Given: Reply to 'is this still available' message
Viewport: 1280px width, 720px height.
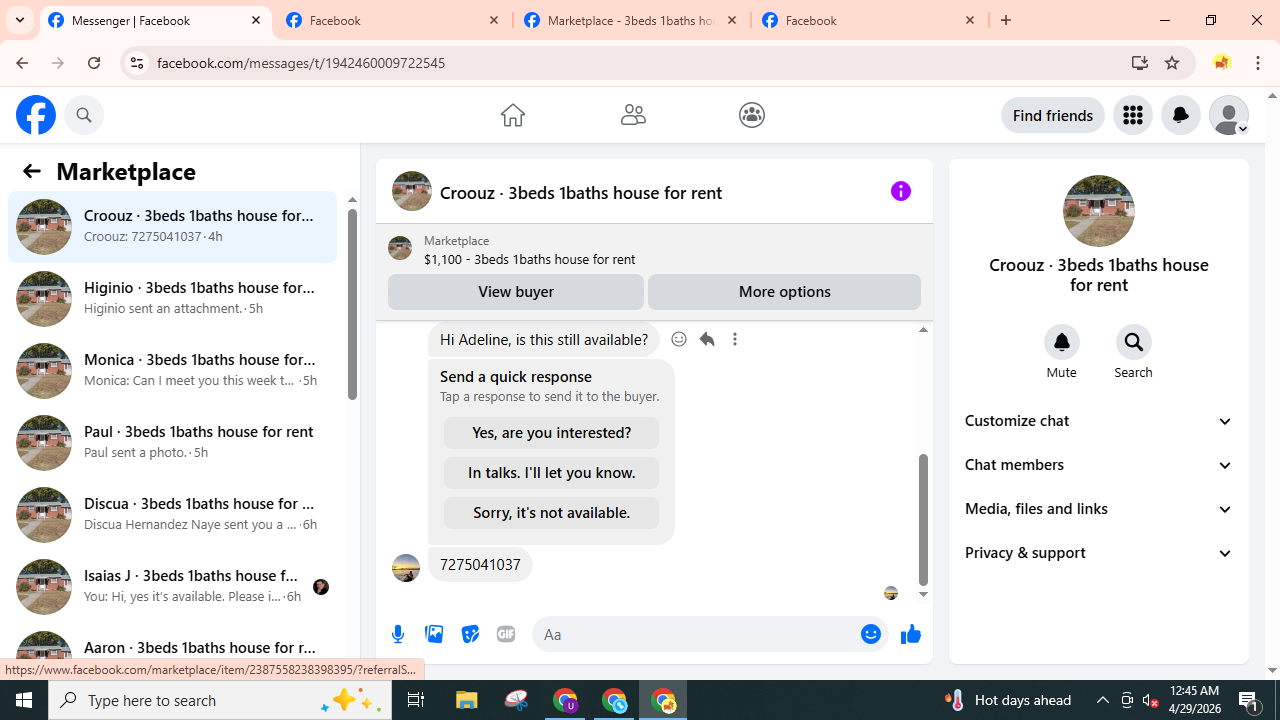Looking at the screenshot, I should [x=707, y=339].
